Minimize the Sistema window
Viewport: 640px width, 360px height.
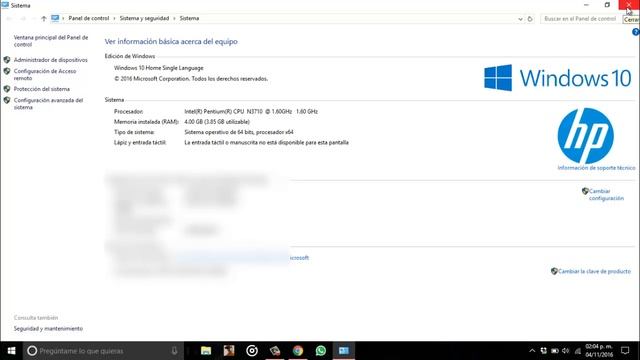tap(586, 5)
